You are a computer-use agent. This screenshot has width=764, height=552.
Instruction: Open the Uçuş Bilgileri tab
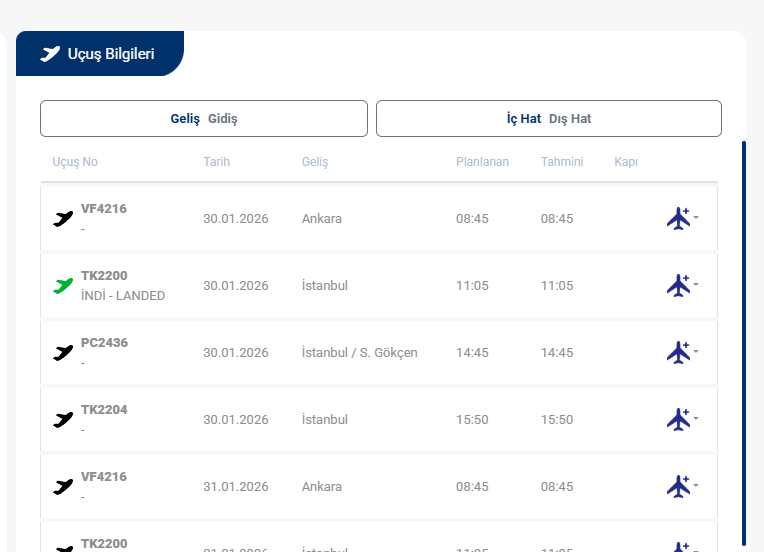100,54
